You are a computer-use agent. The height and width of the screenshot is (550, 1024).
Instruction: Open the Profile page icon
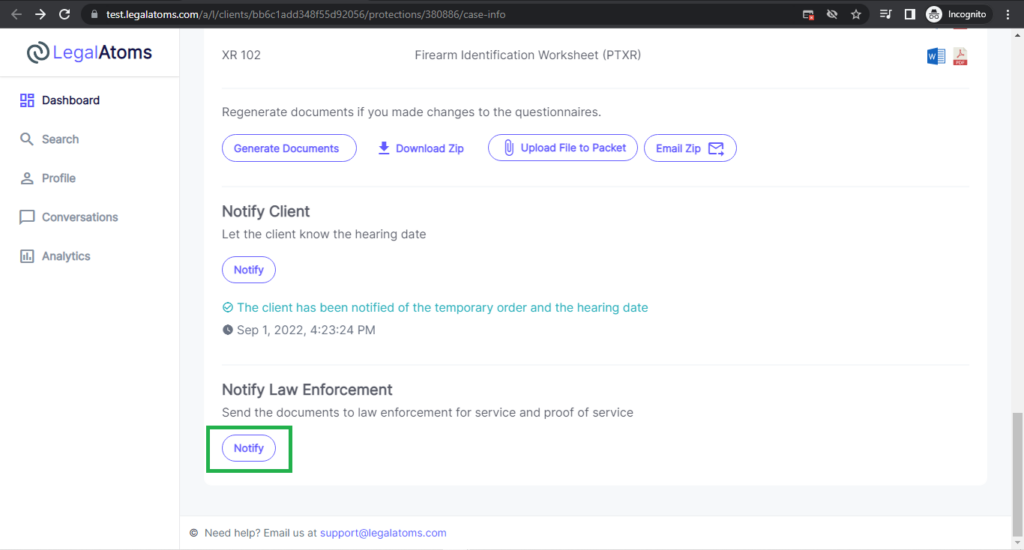tap(27, 178)
